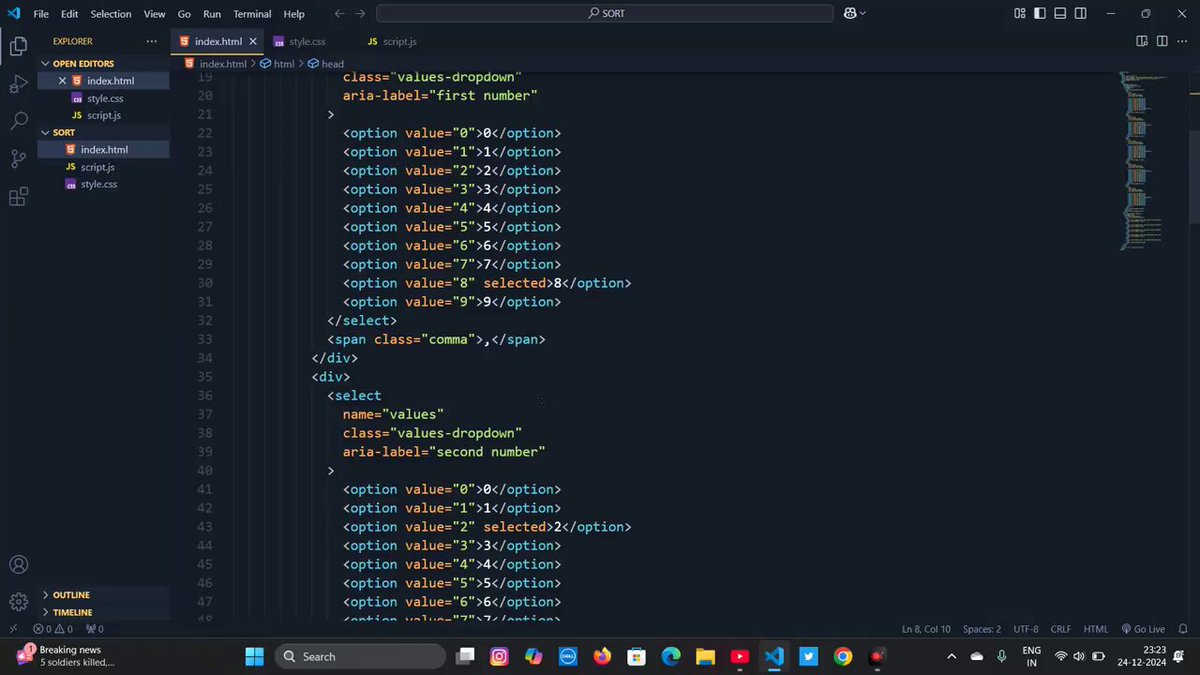The width and height of the screenshot is (1200, 675).
Task: Open YouTube app from the taskbar
Action: pos(739,656)
